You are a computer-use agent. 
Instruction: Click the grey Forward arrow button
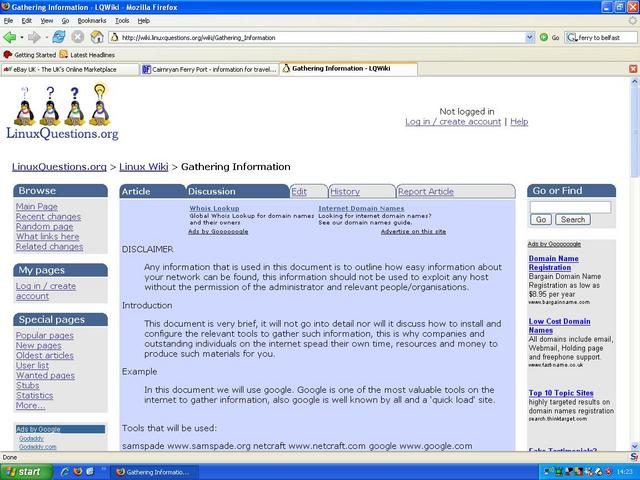click(x=34, y=38)
